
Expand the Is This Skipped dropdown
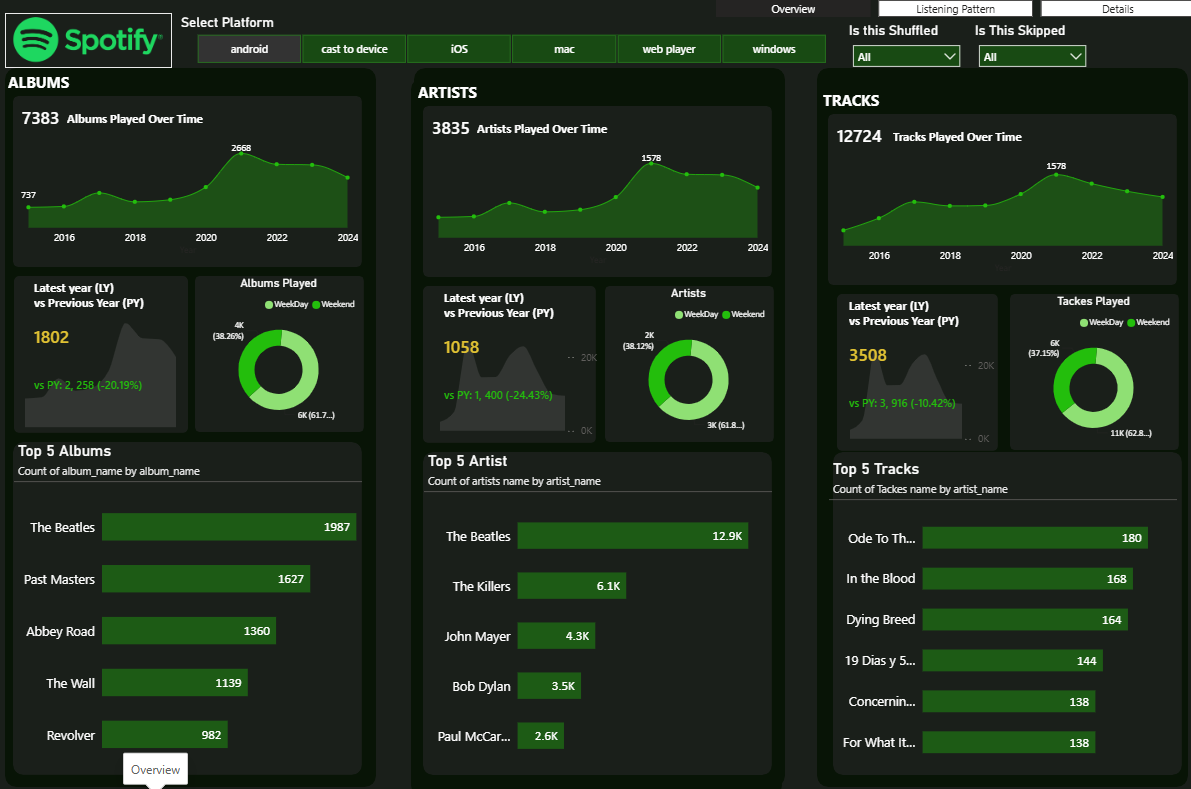[x=1032, y=56]
